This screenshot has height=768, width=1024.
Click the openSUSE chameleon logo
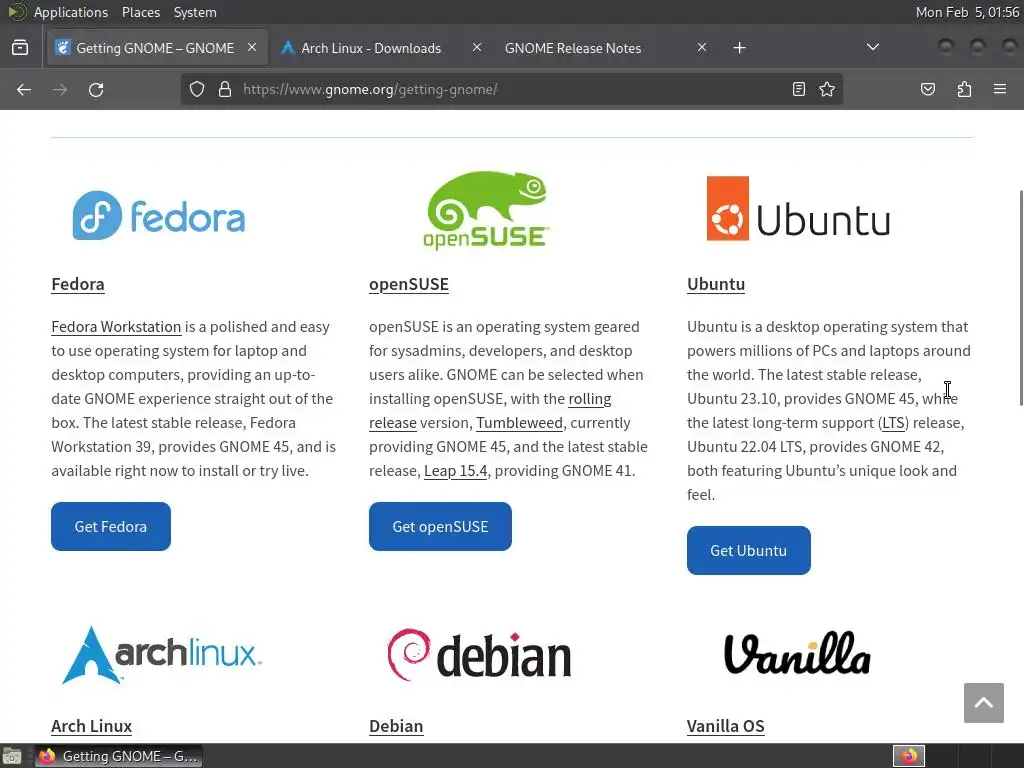[x=487, y=210]
